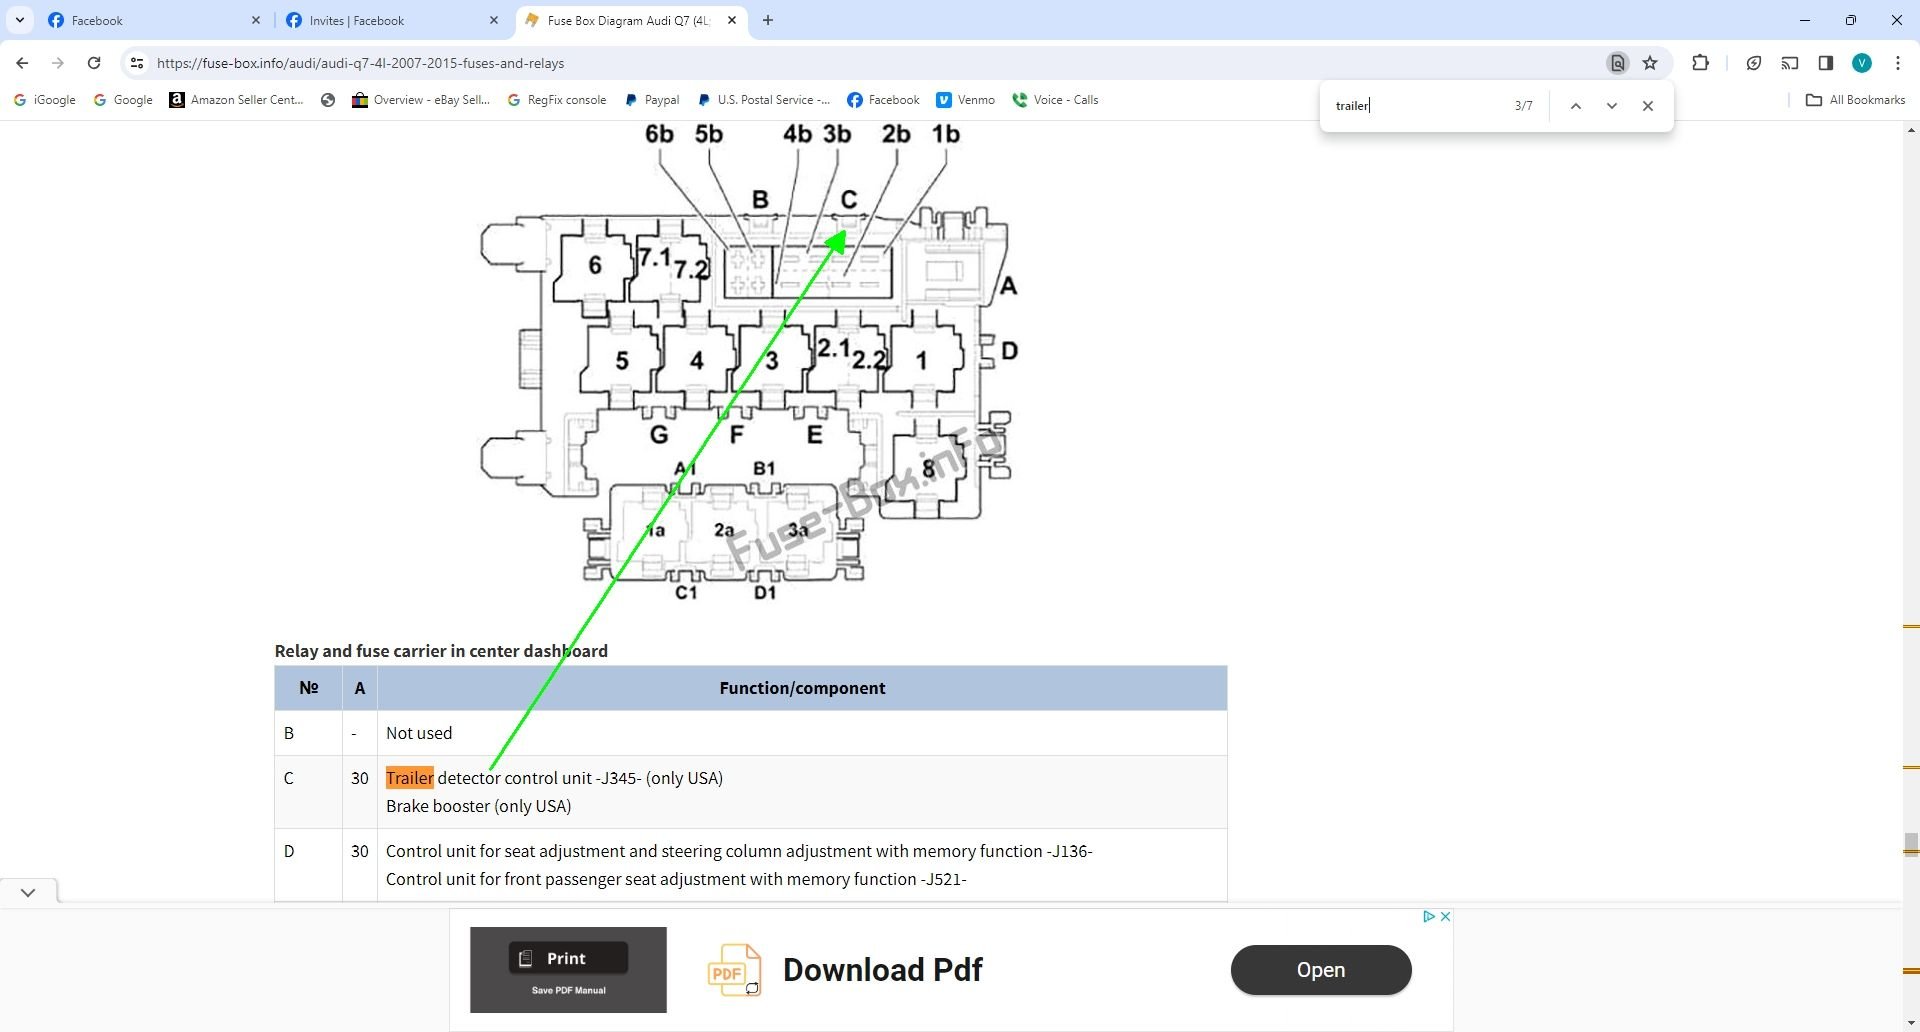Open the Extensions puzzle icon
This screenshot has width=1920, height=1032.
tap(1700, 63)
